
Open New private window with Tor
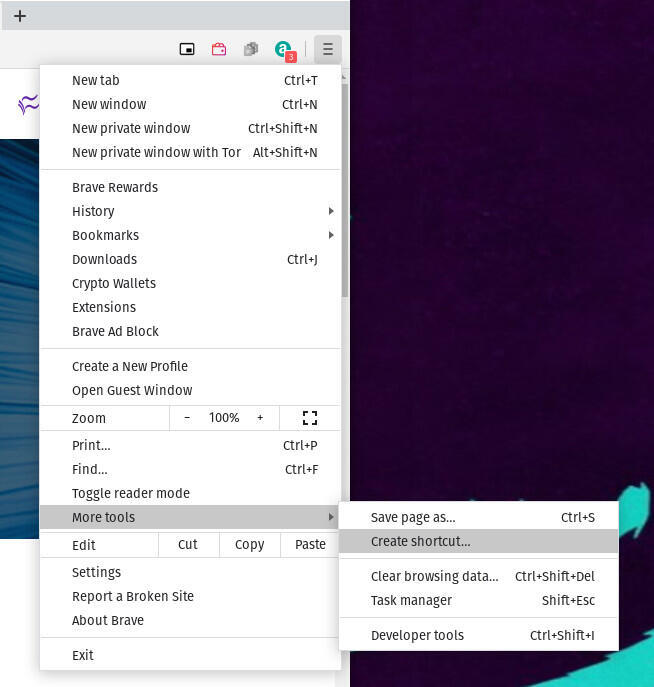190,152
